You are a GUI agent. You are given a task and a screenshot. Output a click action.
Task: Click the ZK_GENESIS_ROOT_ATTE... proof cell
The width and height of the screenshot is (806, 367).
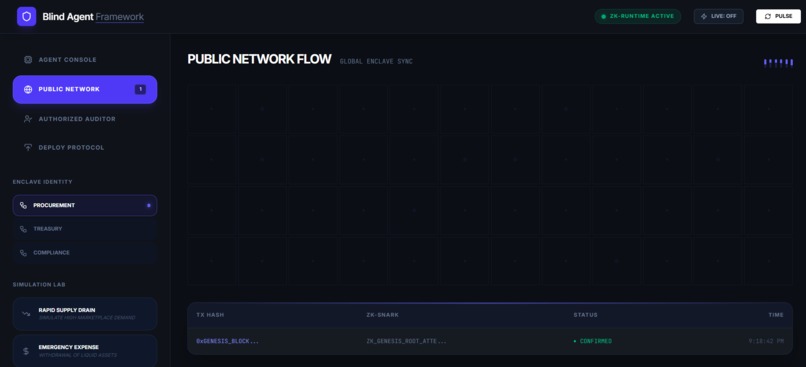pyautogui.click(x=406, y=341)
